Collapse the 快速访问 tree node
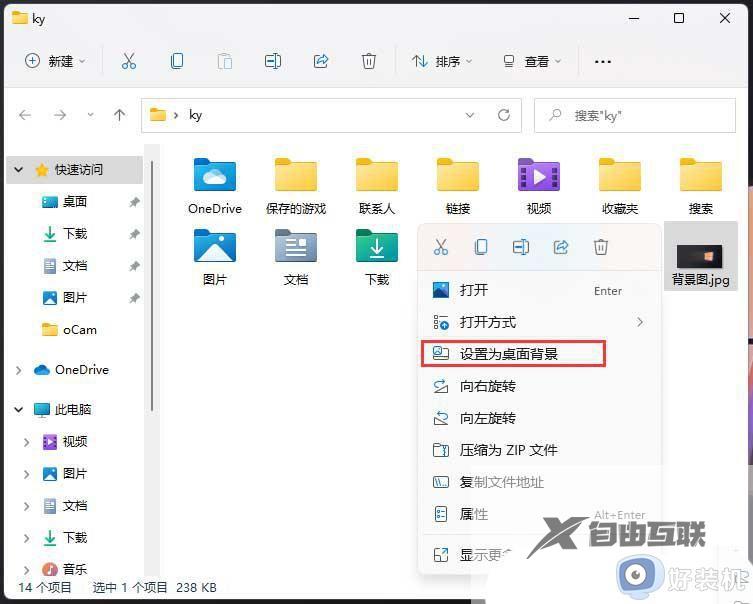This screenshot has height=604, width=753. click(19, 169)
